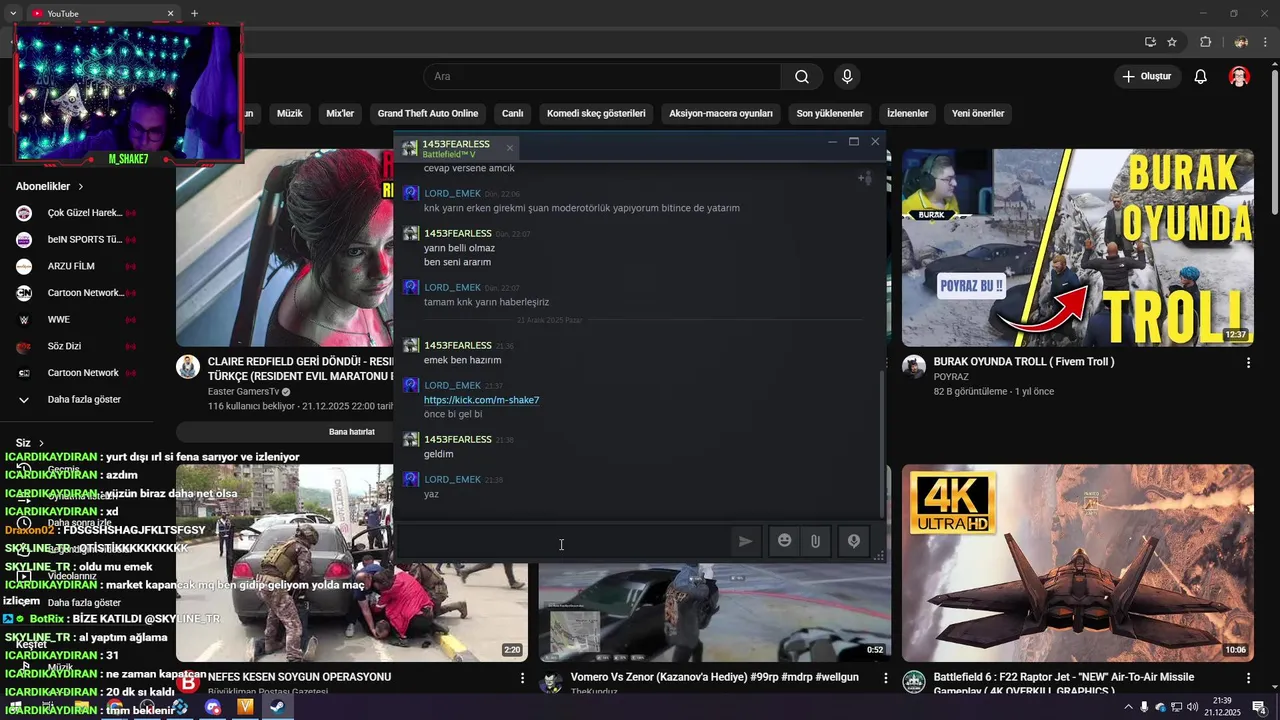
Task: Add a friend to the Steam chat
Action: click(x=865, y=178)
